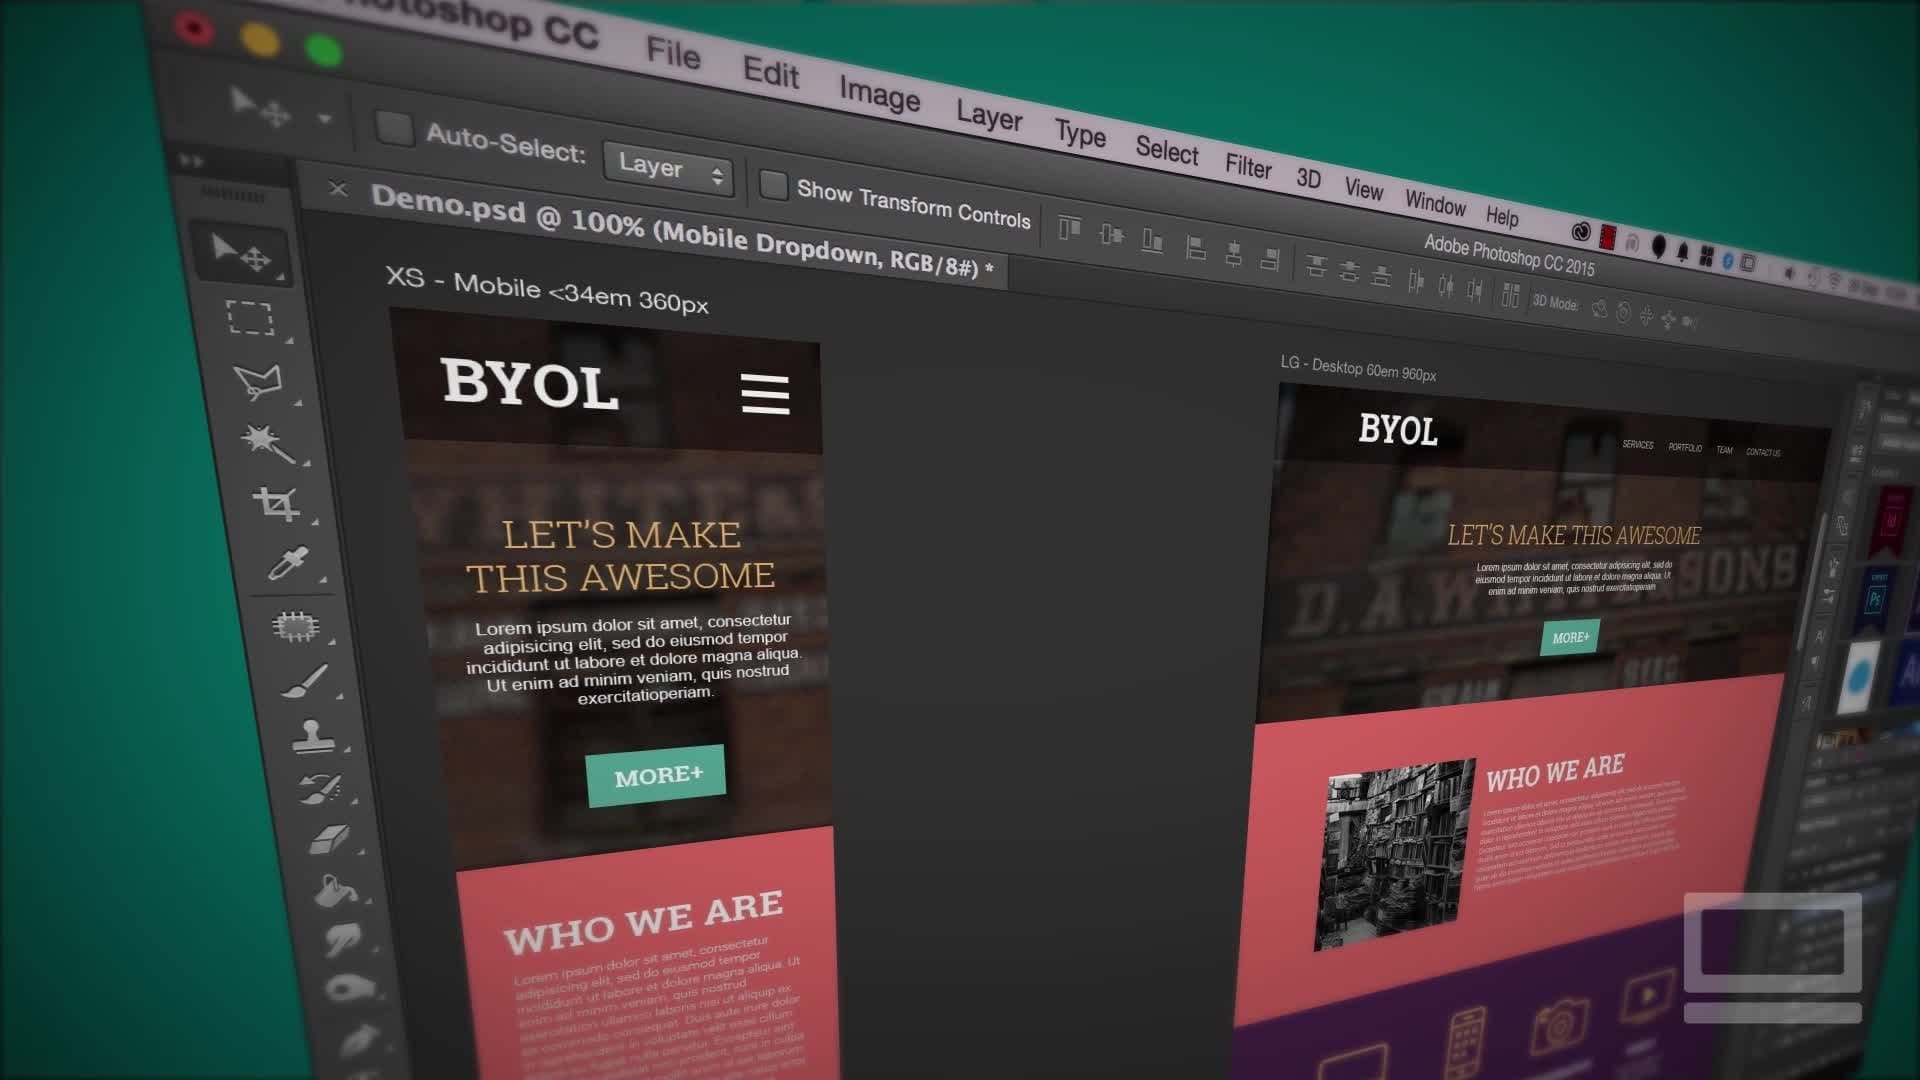Viewport: 1920px width, 1080px height.
Task: Open the Image menu
Action: [879, 95]
